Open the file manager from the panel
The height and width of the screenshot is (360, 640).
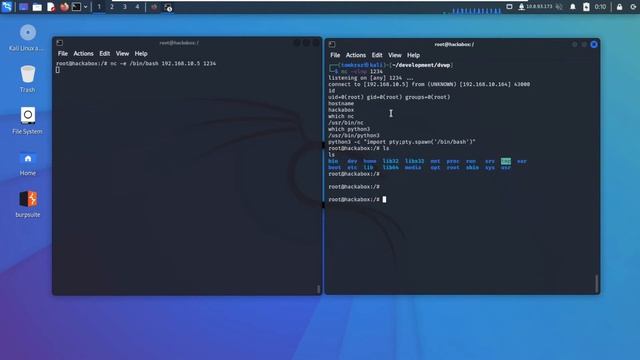(37, 7)
